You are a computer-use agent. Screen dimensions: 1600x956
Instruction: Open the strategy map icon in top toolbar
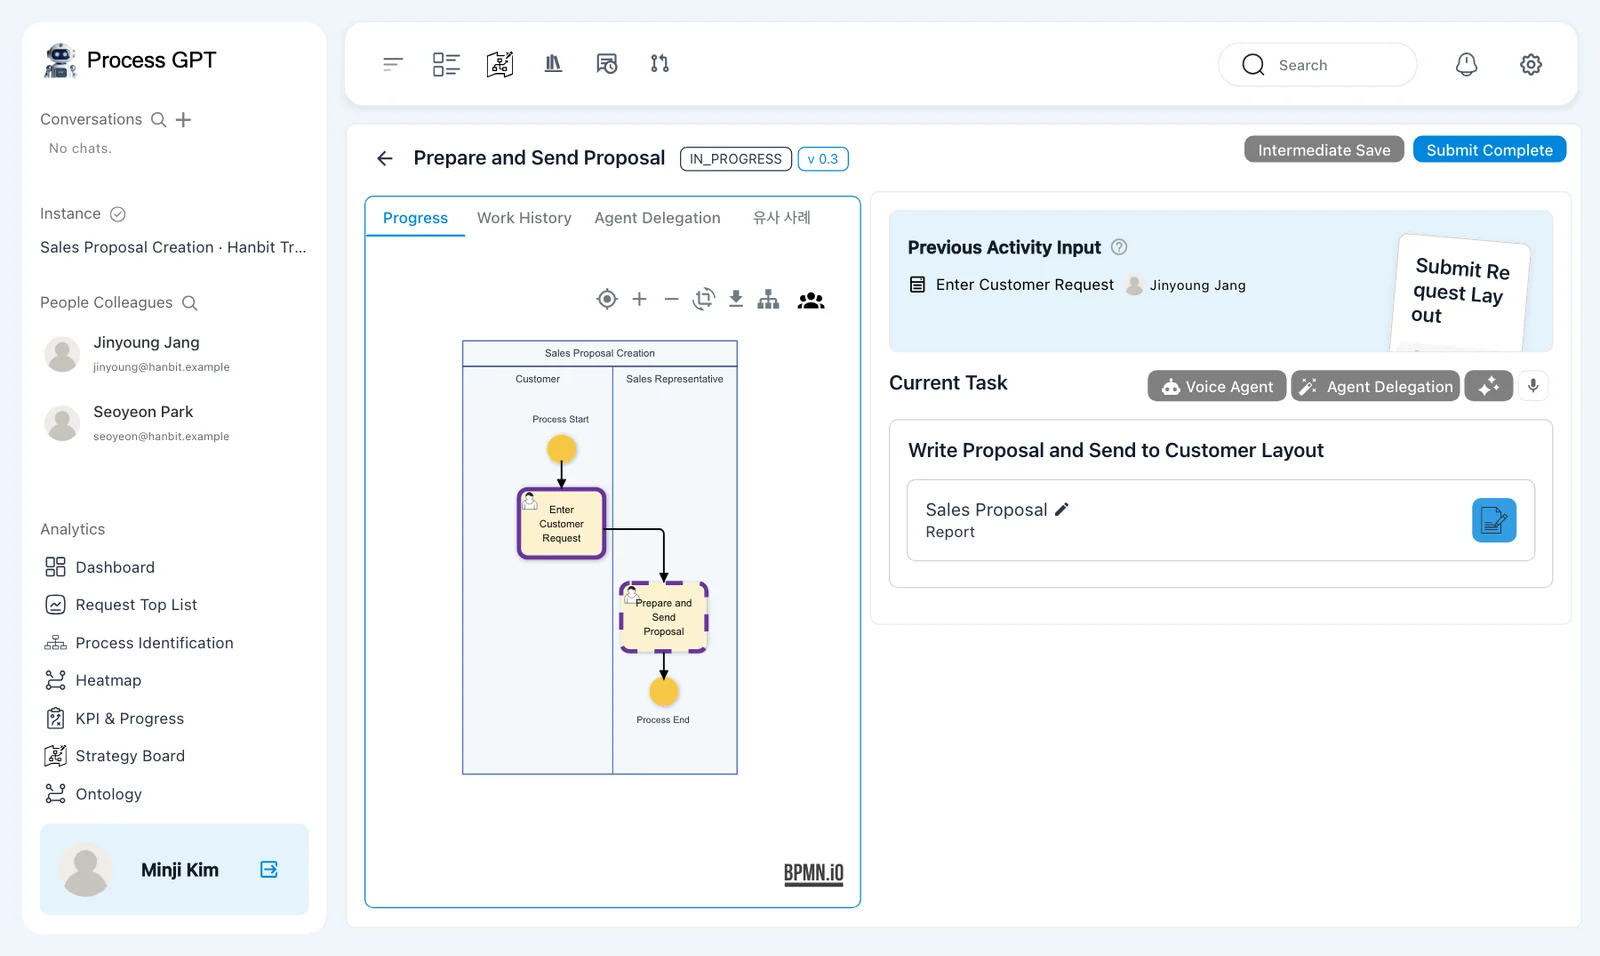pos(500,64)
